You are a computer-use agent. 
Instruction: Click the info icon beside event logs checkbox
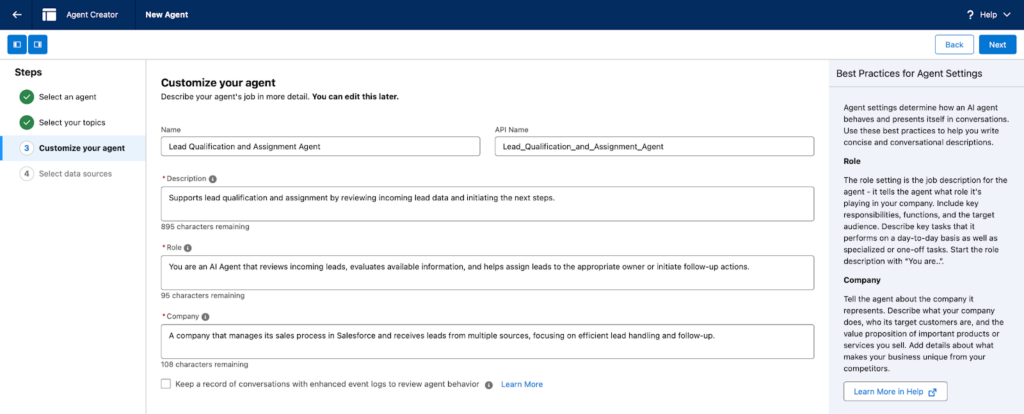point(489,384)
